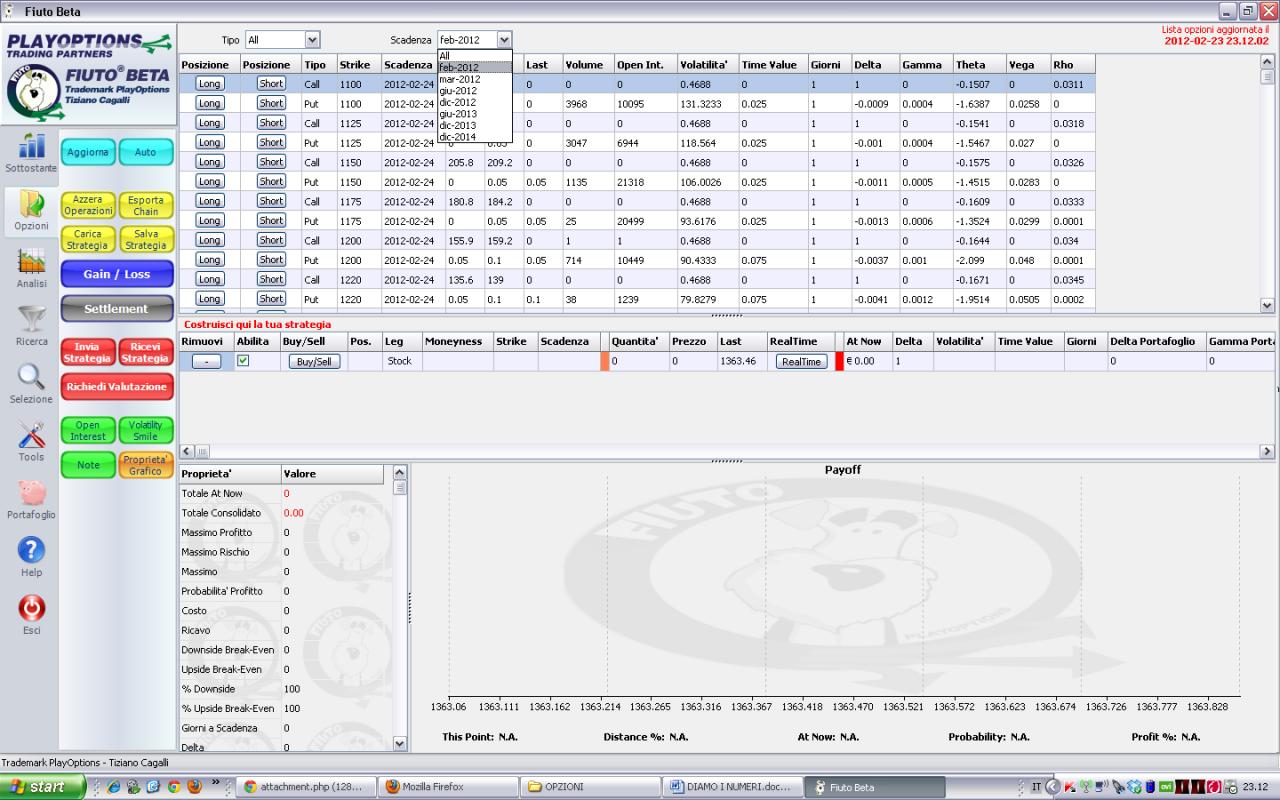
Task: Click the Selezione magnifier icon
Action: click(31, 377)
